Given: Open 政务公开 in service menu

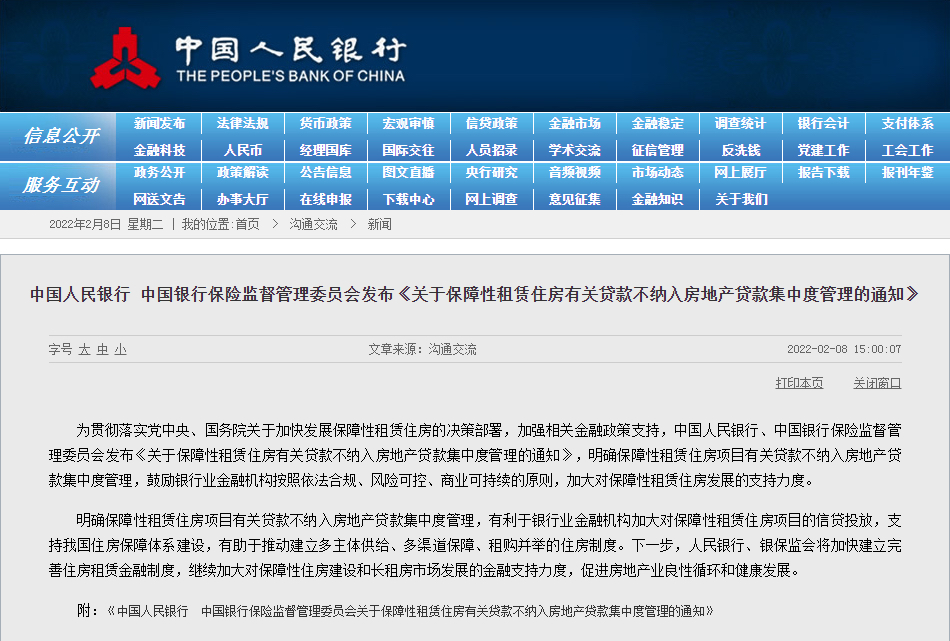Looking at the screenshot, I should pos(159,173).
